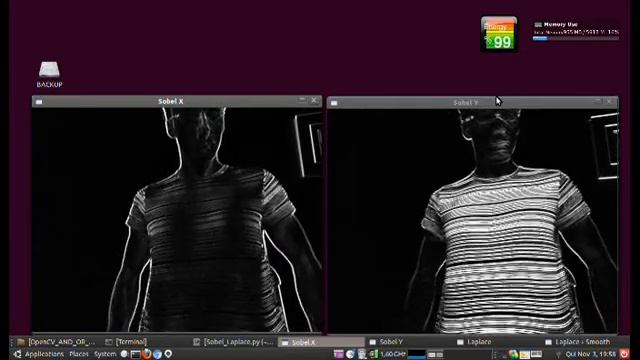Click the white ring launcher icon
Image resolution: width=640 pixels, height=360 pixels.
point(168,354)
